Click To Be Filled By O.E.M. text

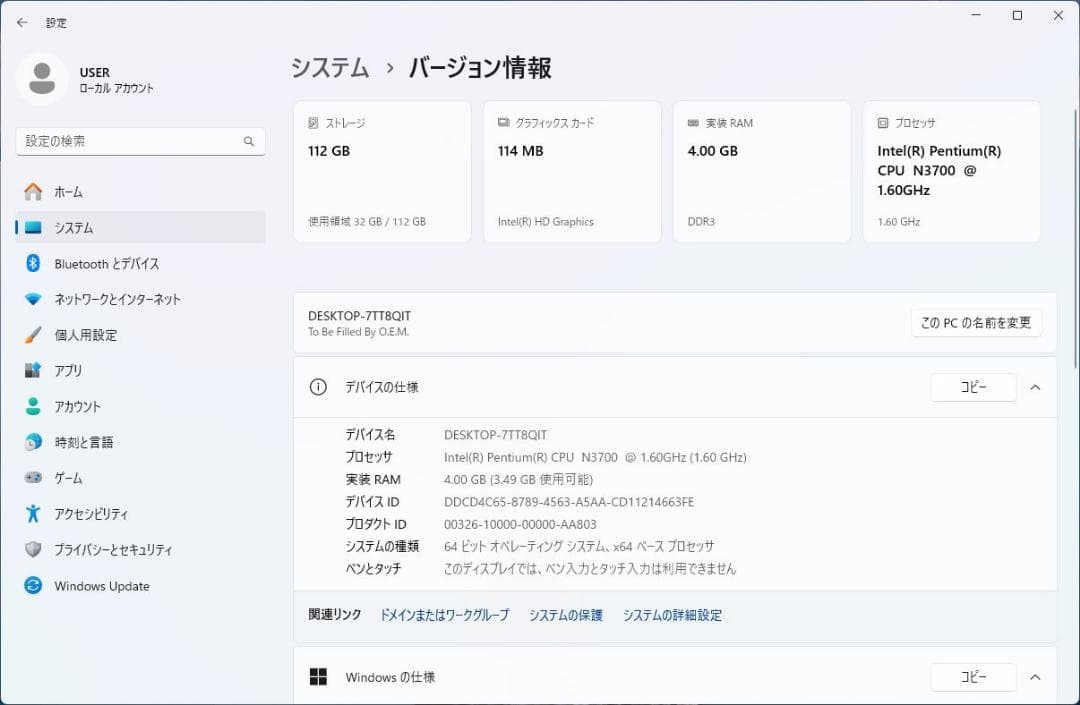point(358,332)
